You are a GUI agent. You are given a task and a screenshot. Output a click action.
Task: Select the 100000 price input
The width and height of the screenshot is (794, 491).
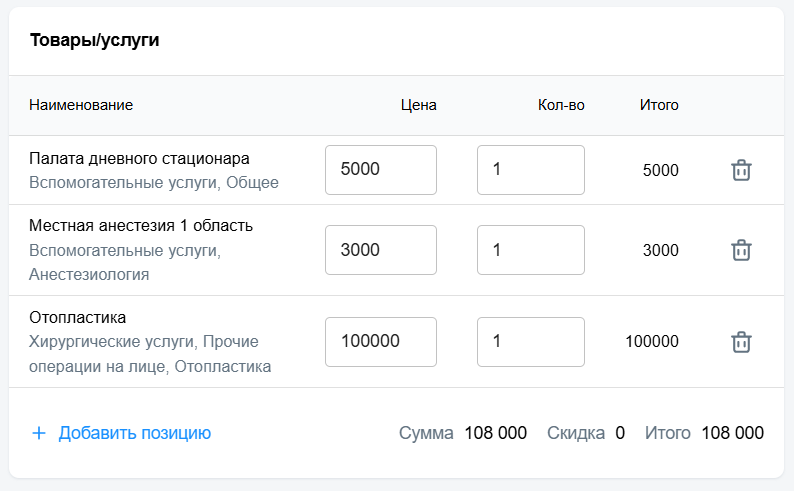[381, 342]
